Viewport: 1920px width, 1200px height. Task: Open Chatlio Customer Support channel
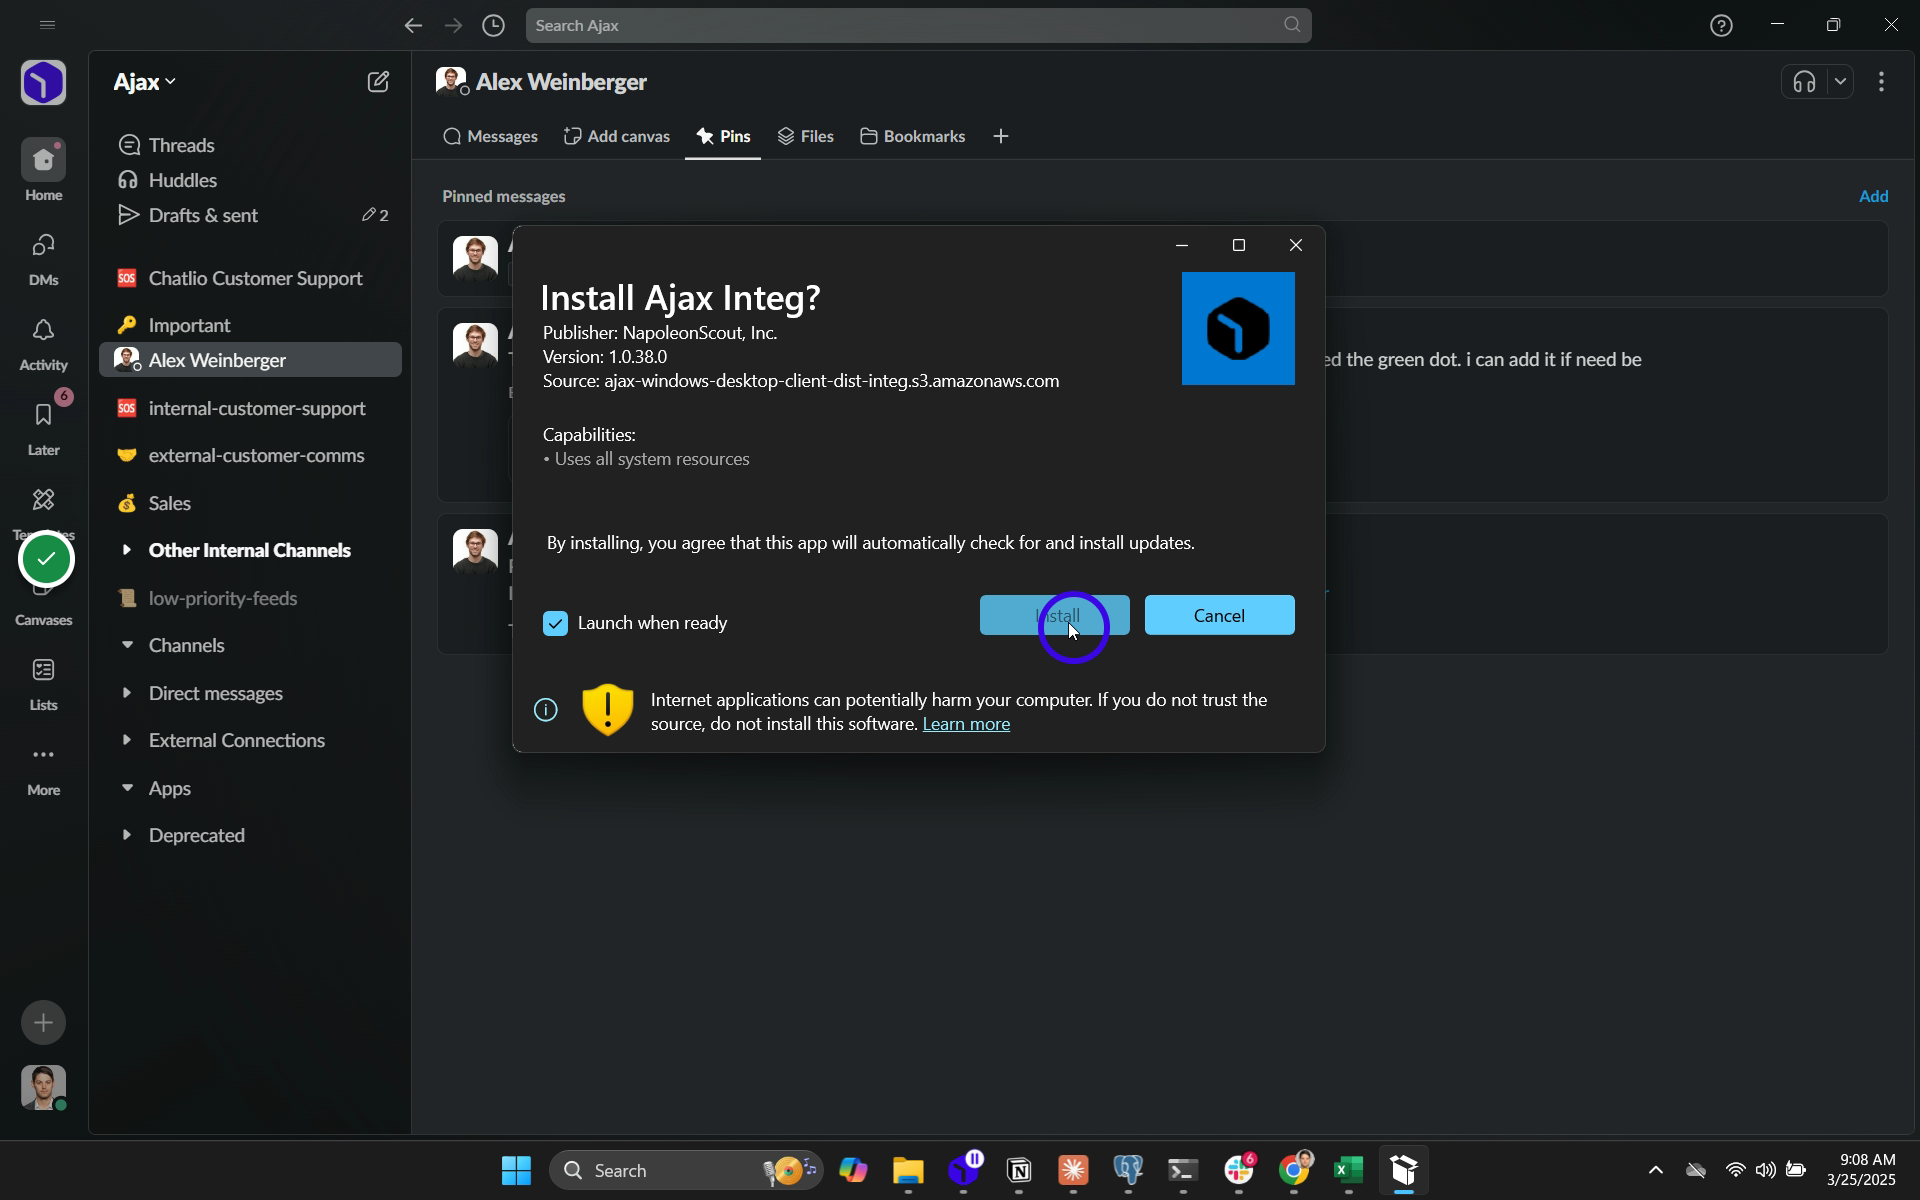pos(250,278)
